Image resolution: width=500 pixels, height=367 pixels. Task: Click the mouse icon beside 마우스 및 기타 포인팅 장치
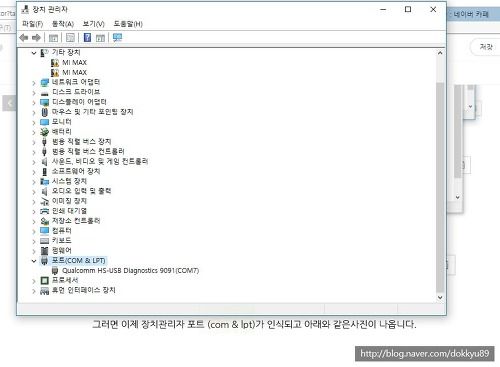[44, 112]
